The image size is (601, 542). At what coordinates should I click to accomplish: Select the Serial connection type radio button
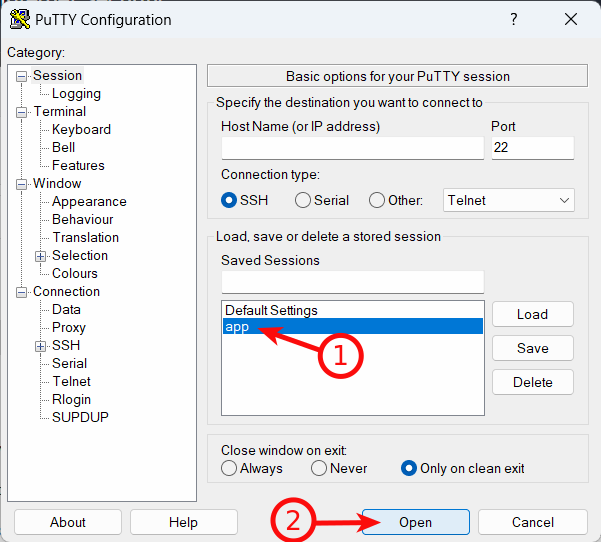click(x=302, y=200)
